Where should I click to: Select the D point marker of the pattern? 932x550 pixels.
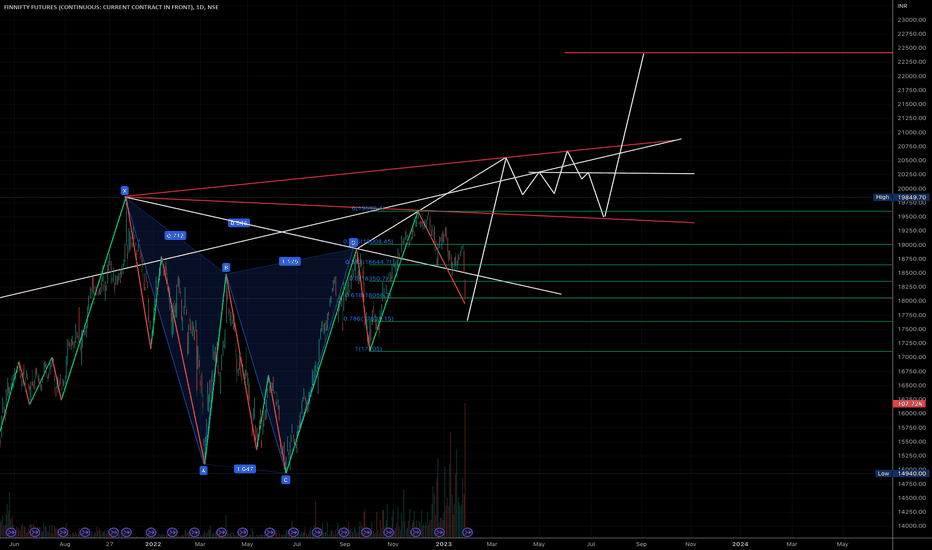tap(353, 243)
